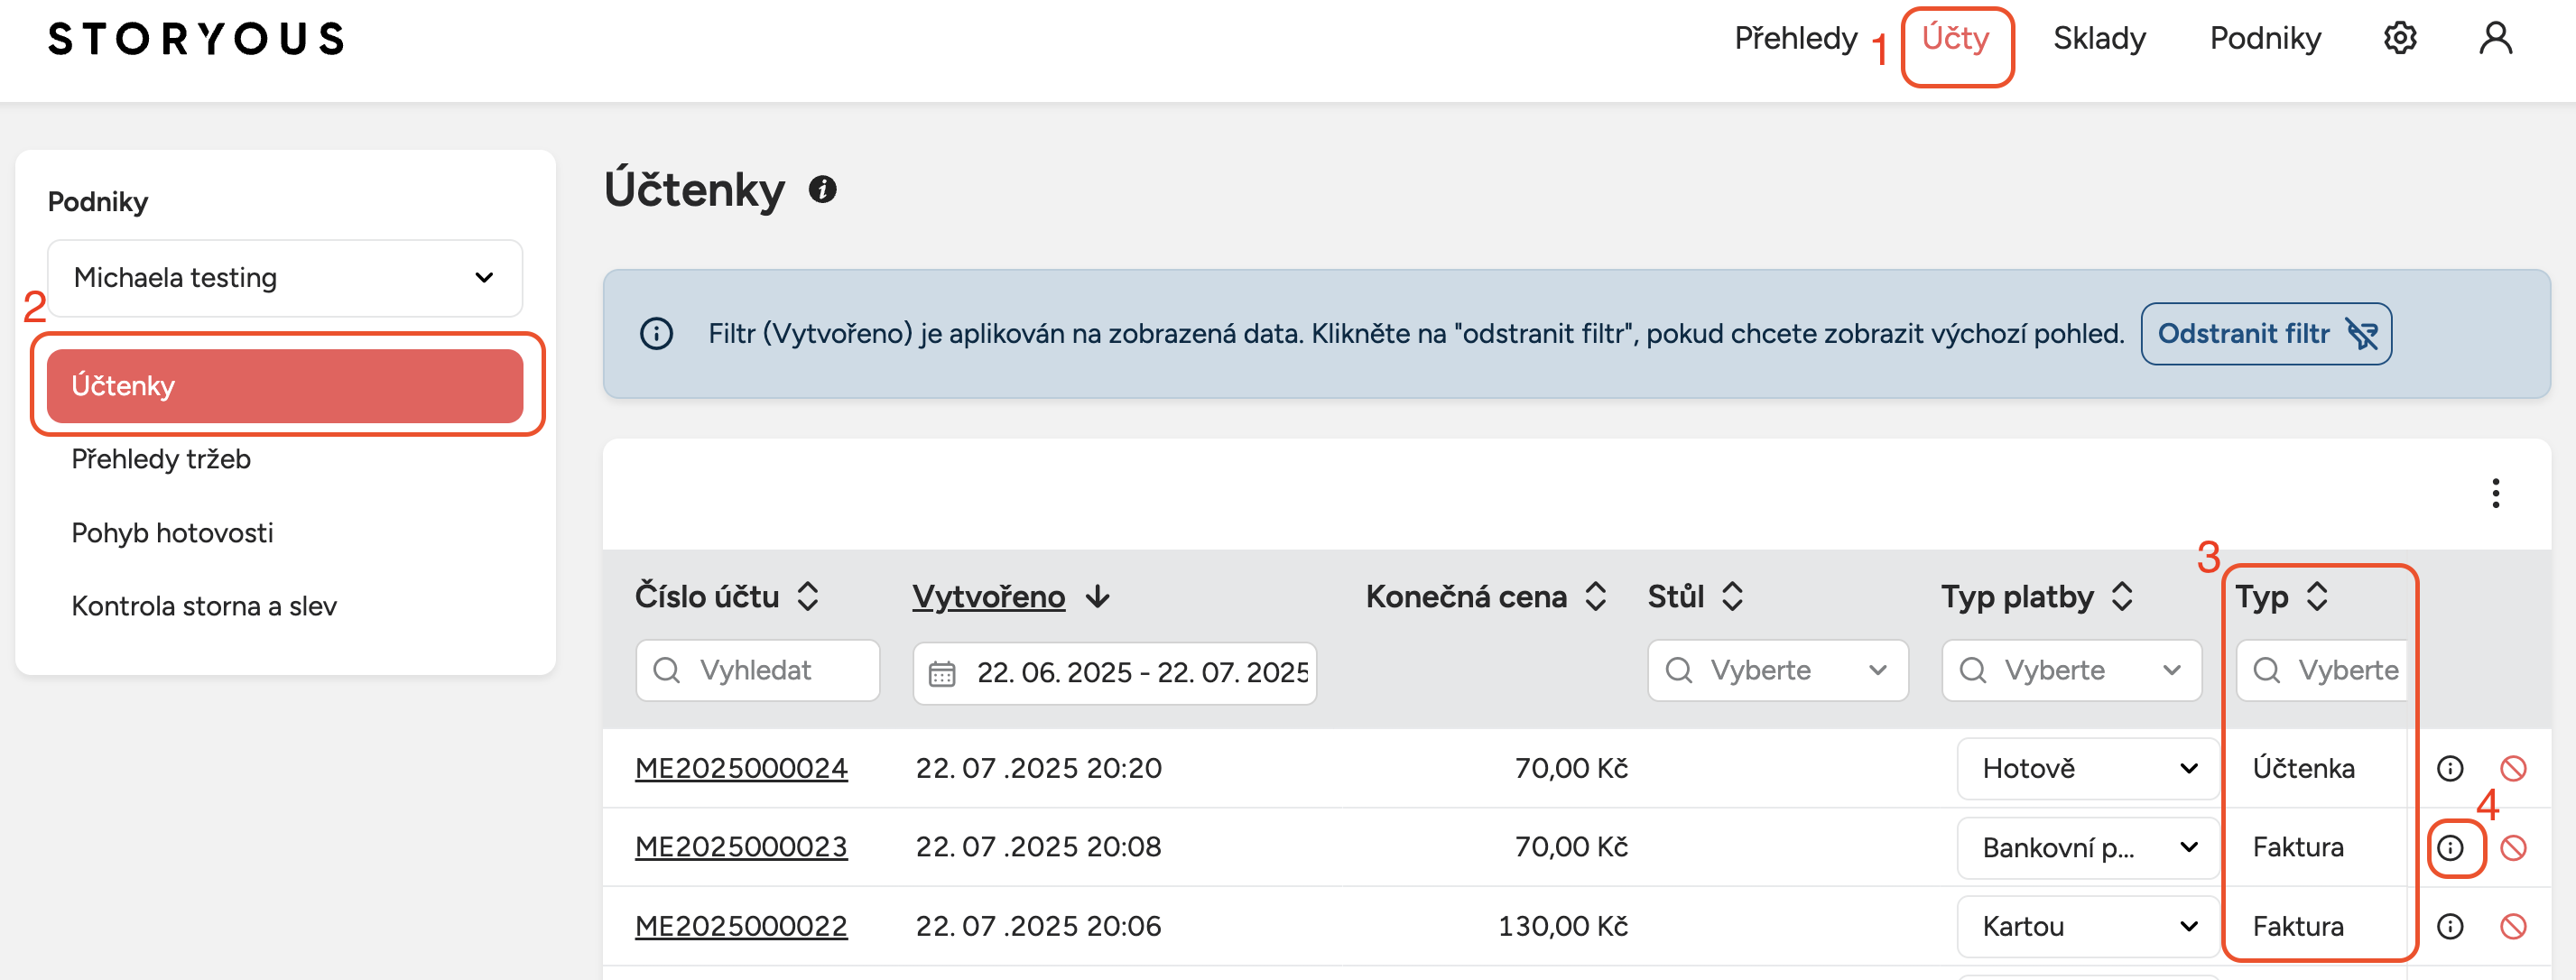The width and height of the screenshot is (2576, 980).
Task: Toggle sort arrow next to Vytvořeno
Action: pyautogui.click(x=1098, y=597)
